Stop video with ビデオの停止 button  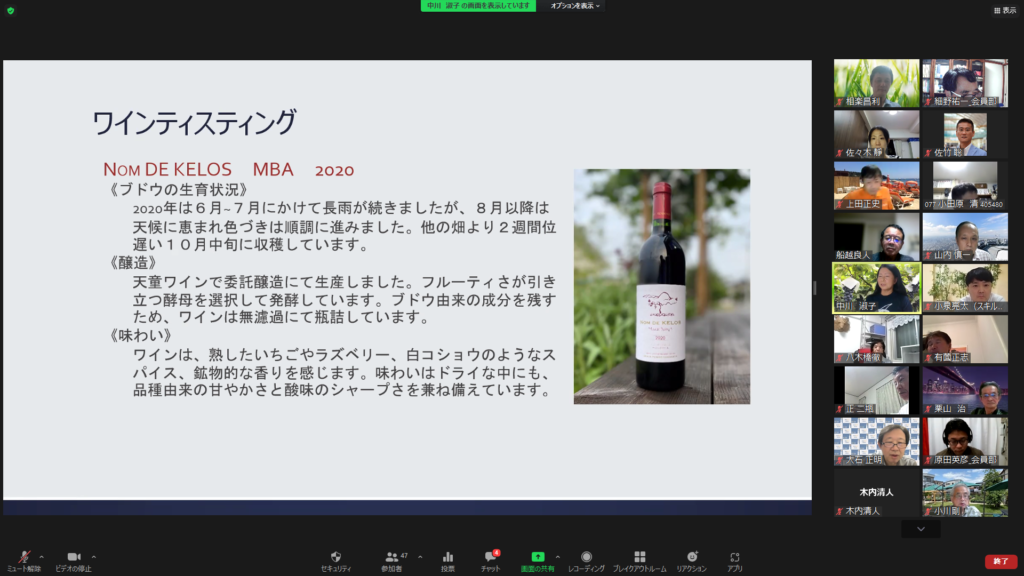point(73,561)
